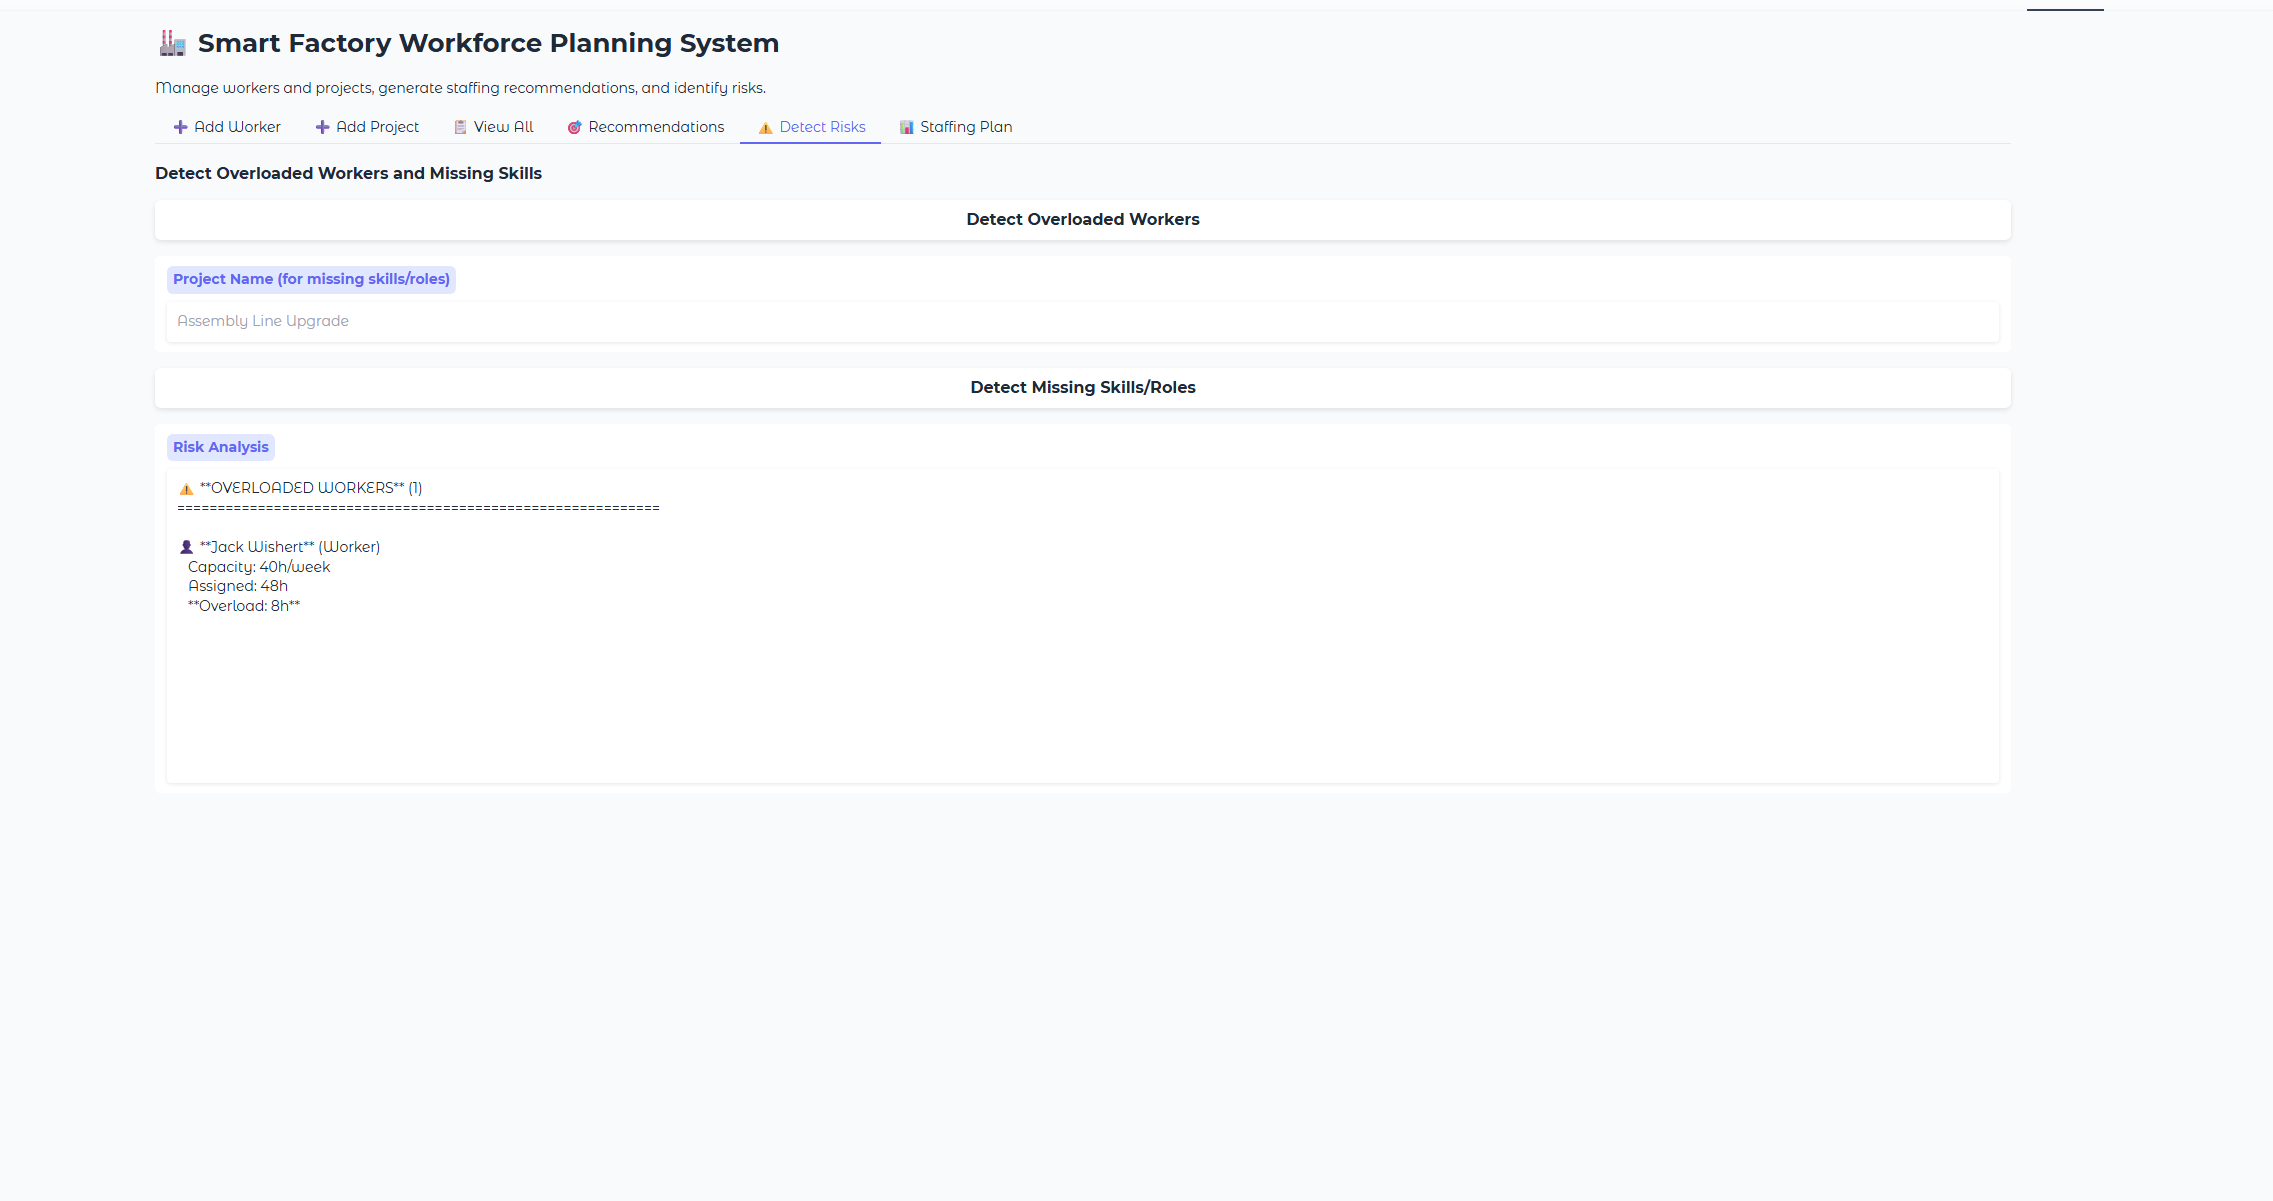Click the Capacity: 40h/week line

point(259,567)
